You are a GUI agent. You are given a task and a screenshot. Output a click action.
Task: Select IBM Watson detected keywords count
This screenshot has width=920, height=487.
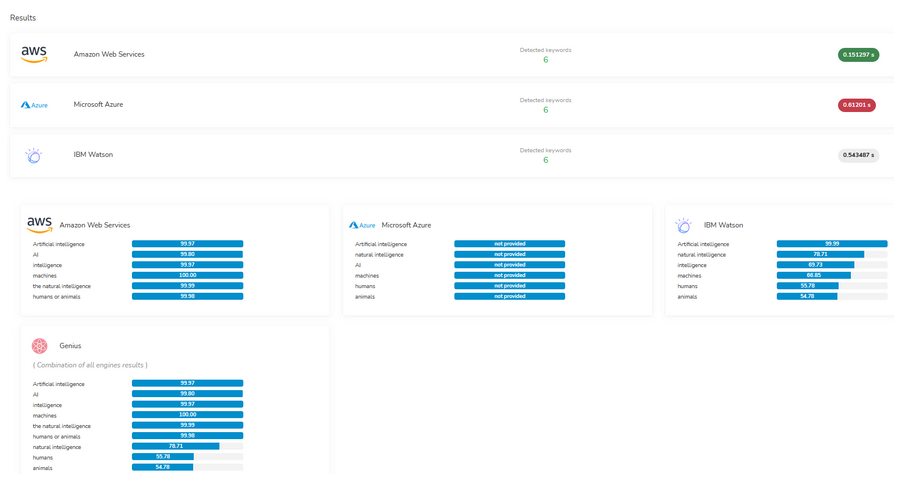coord(546,160)
